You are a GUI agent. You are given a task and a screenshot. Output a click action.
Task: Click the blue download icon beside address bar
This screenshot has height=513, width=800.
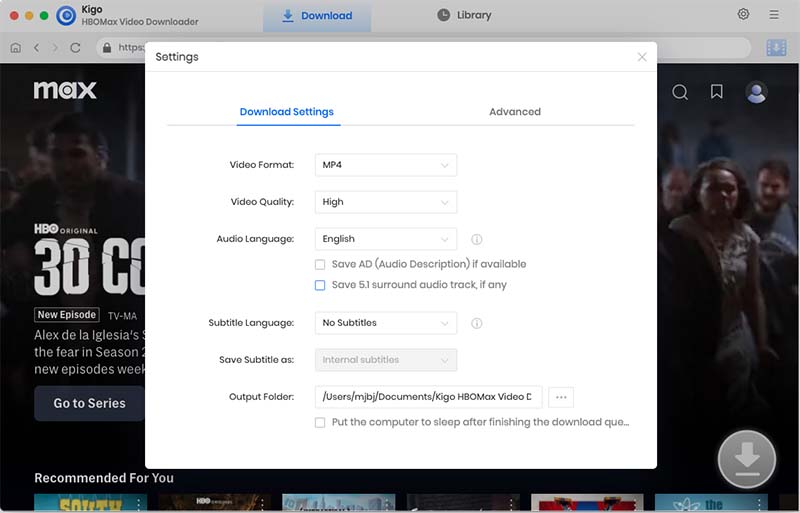pos(776,47)
